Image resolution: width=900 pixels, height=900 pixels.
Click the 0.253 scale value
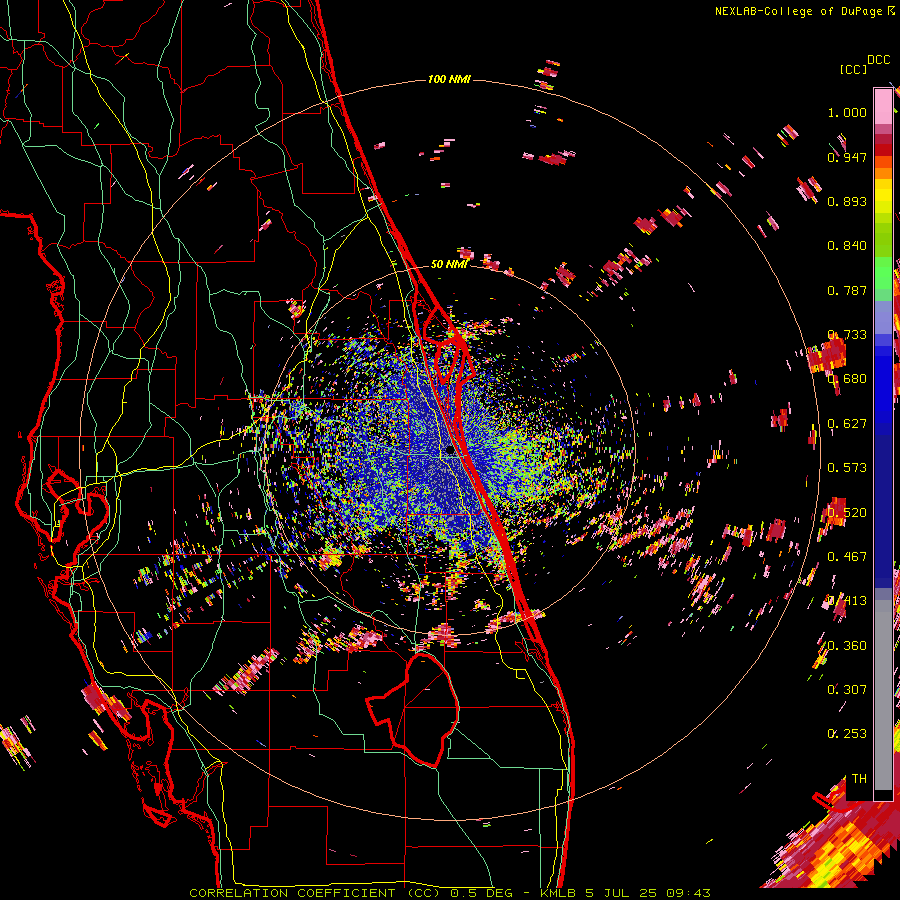pos(847,734)
